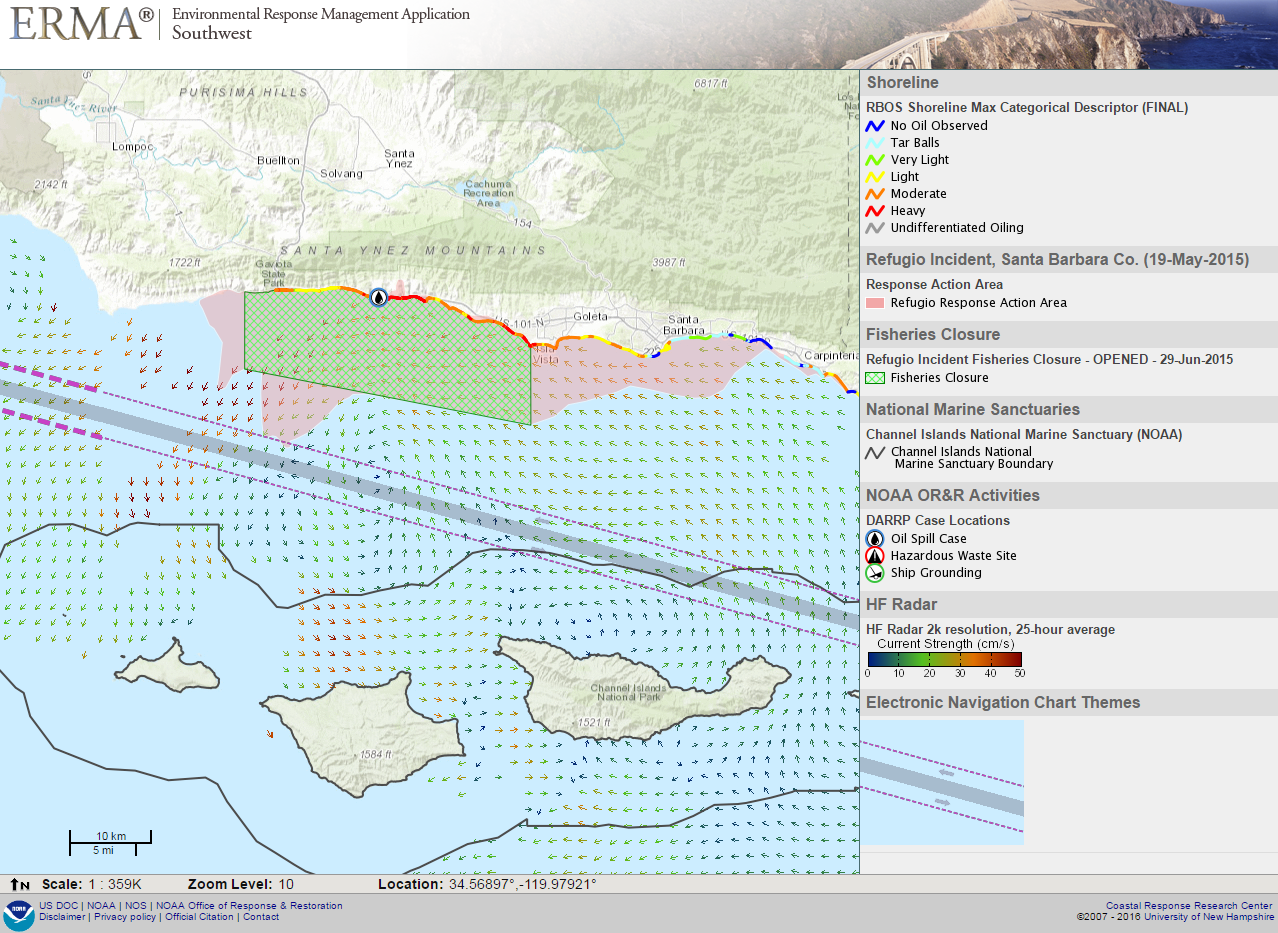Click the Southwest region title in header
Screen dimensions: 1278x933
tap(212, 33)
